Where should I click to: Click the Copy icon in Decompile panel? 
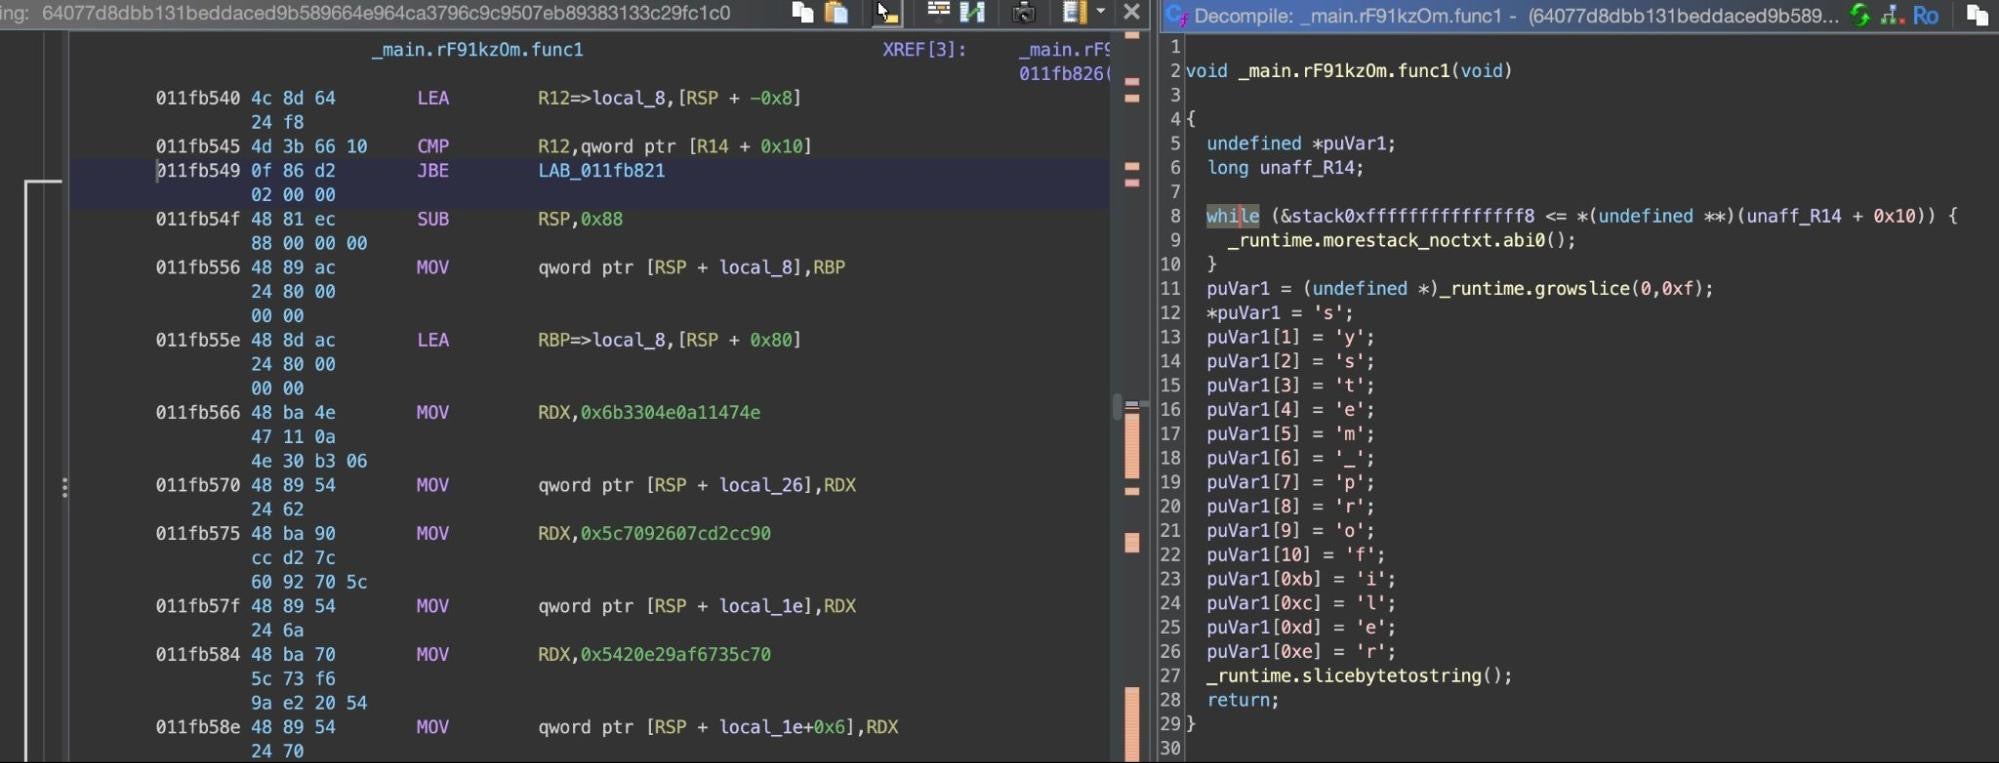pos(1976,15)
